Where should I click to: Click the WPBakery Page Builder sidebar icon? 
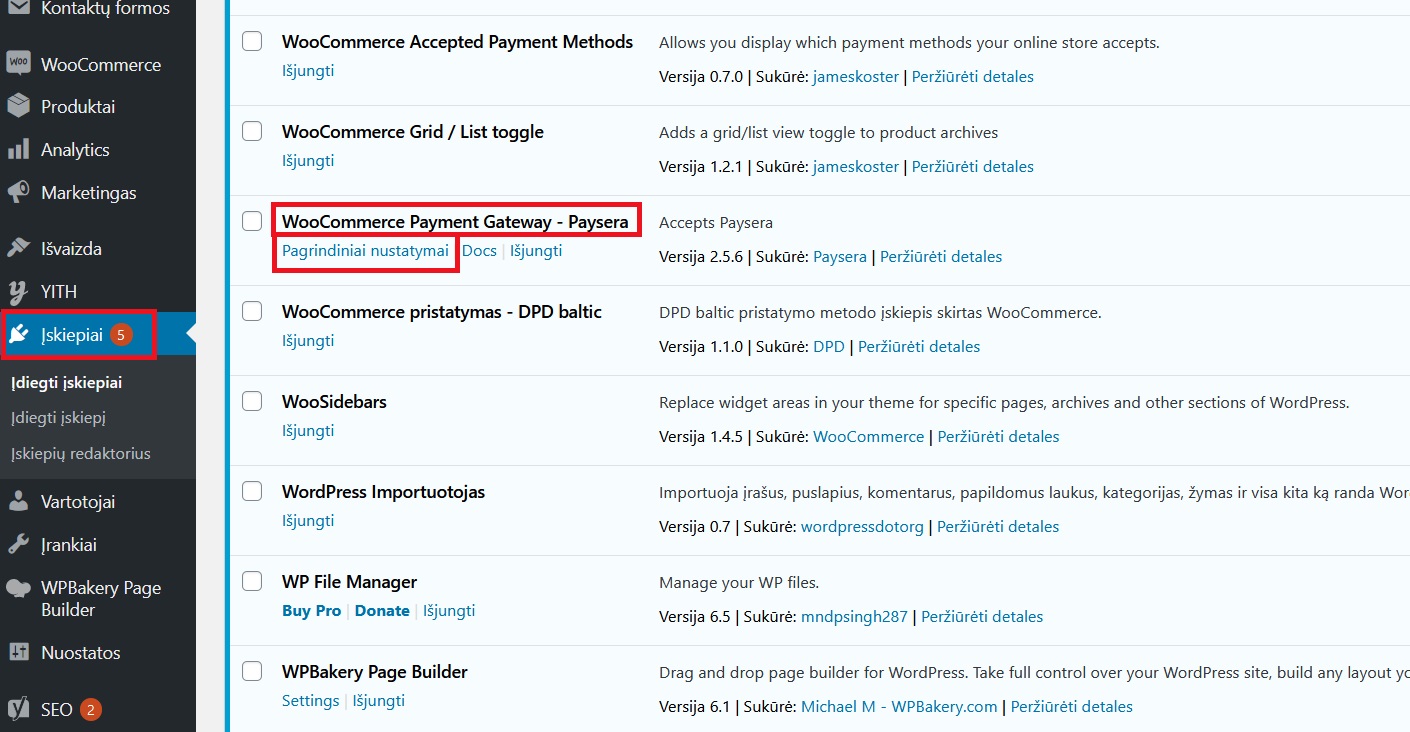click(x=18, y=588)
